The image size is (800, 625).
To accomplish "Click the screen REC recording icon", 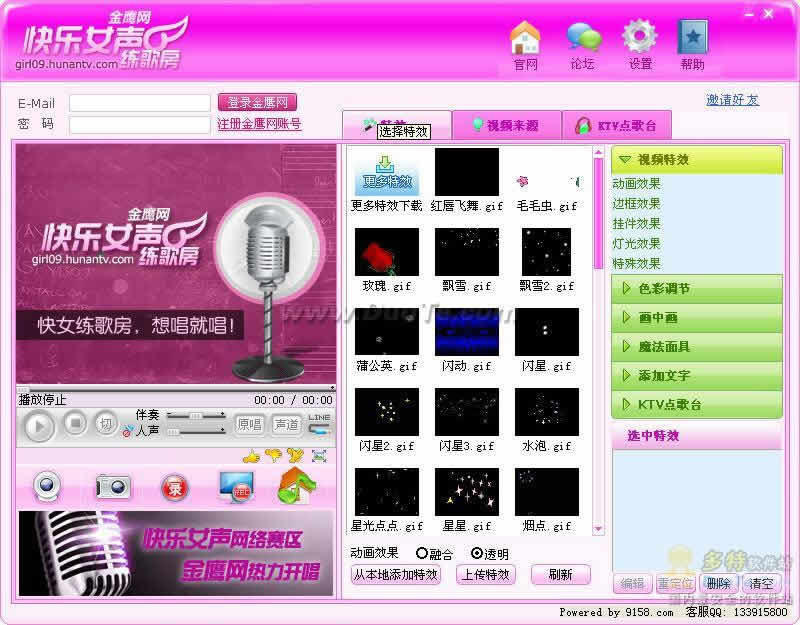I will tap(236, 487).
